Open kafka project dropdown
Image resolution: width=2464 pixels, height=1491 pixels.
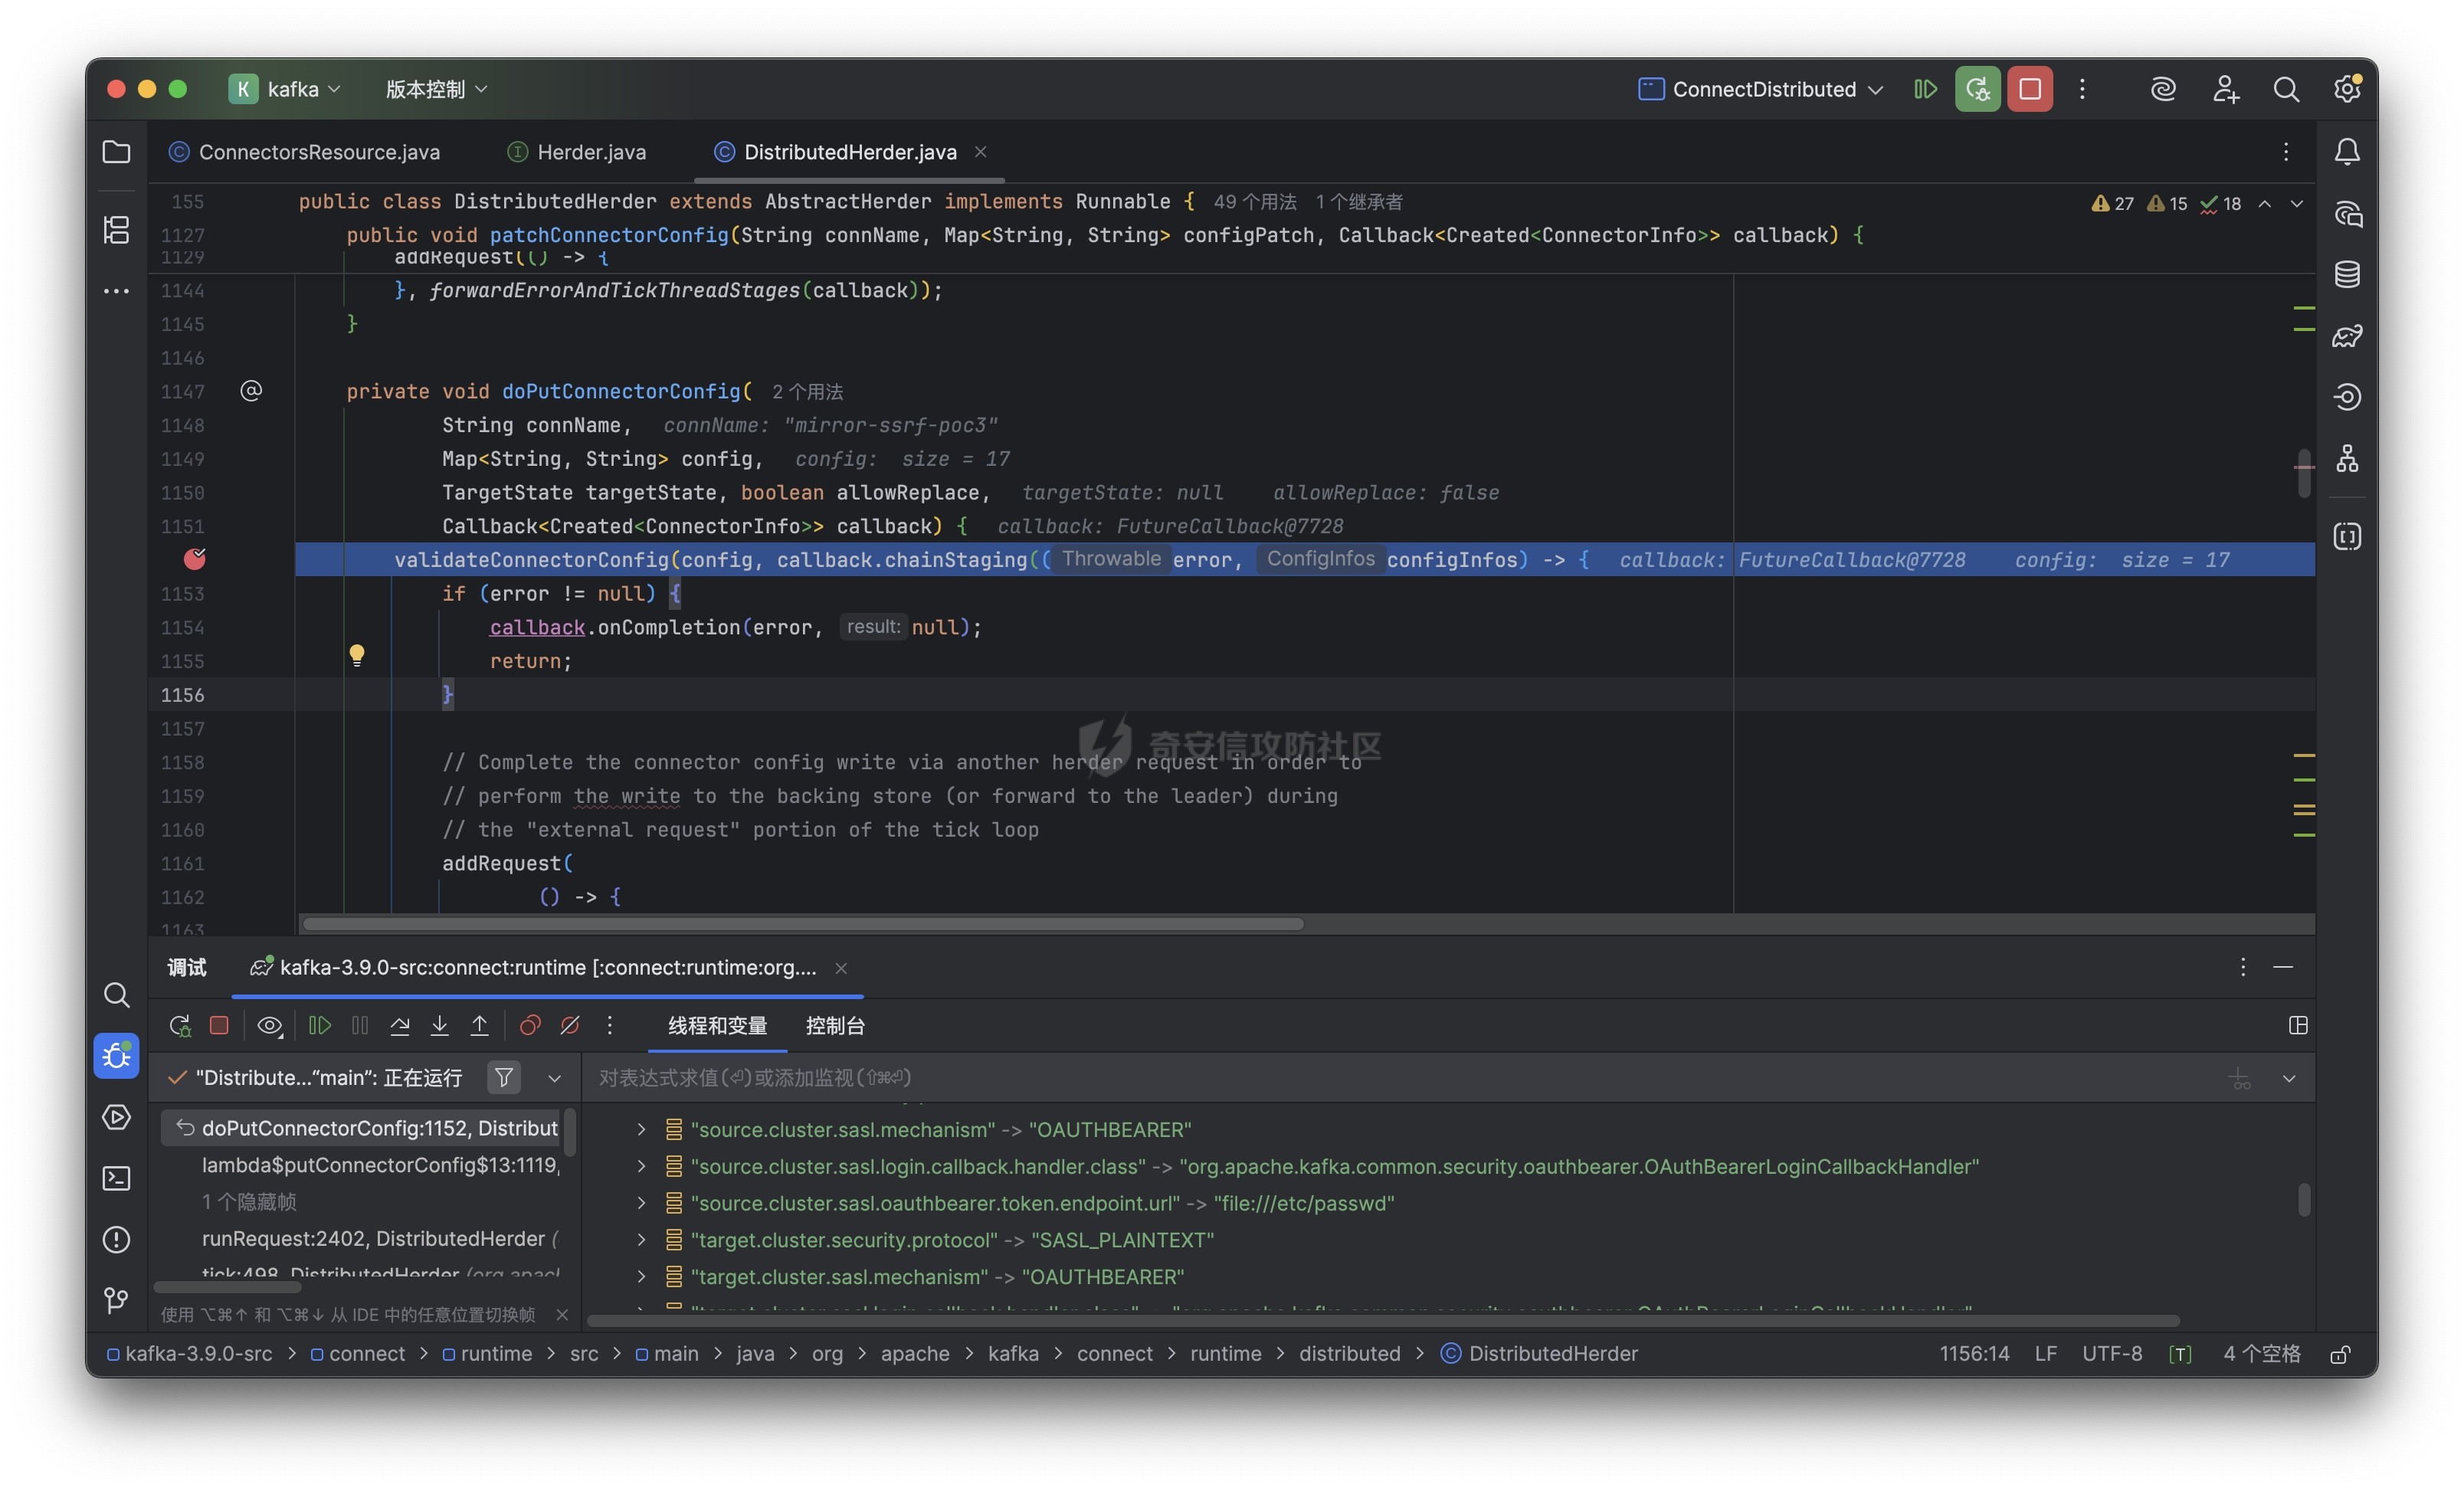pos(286,89)
